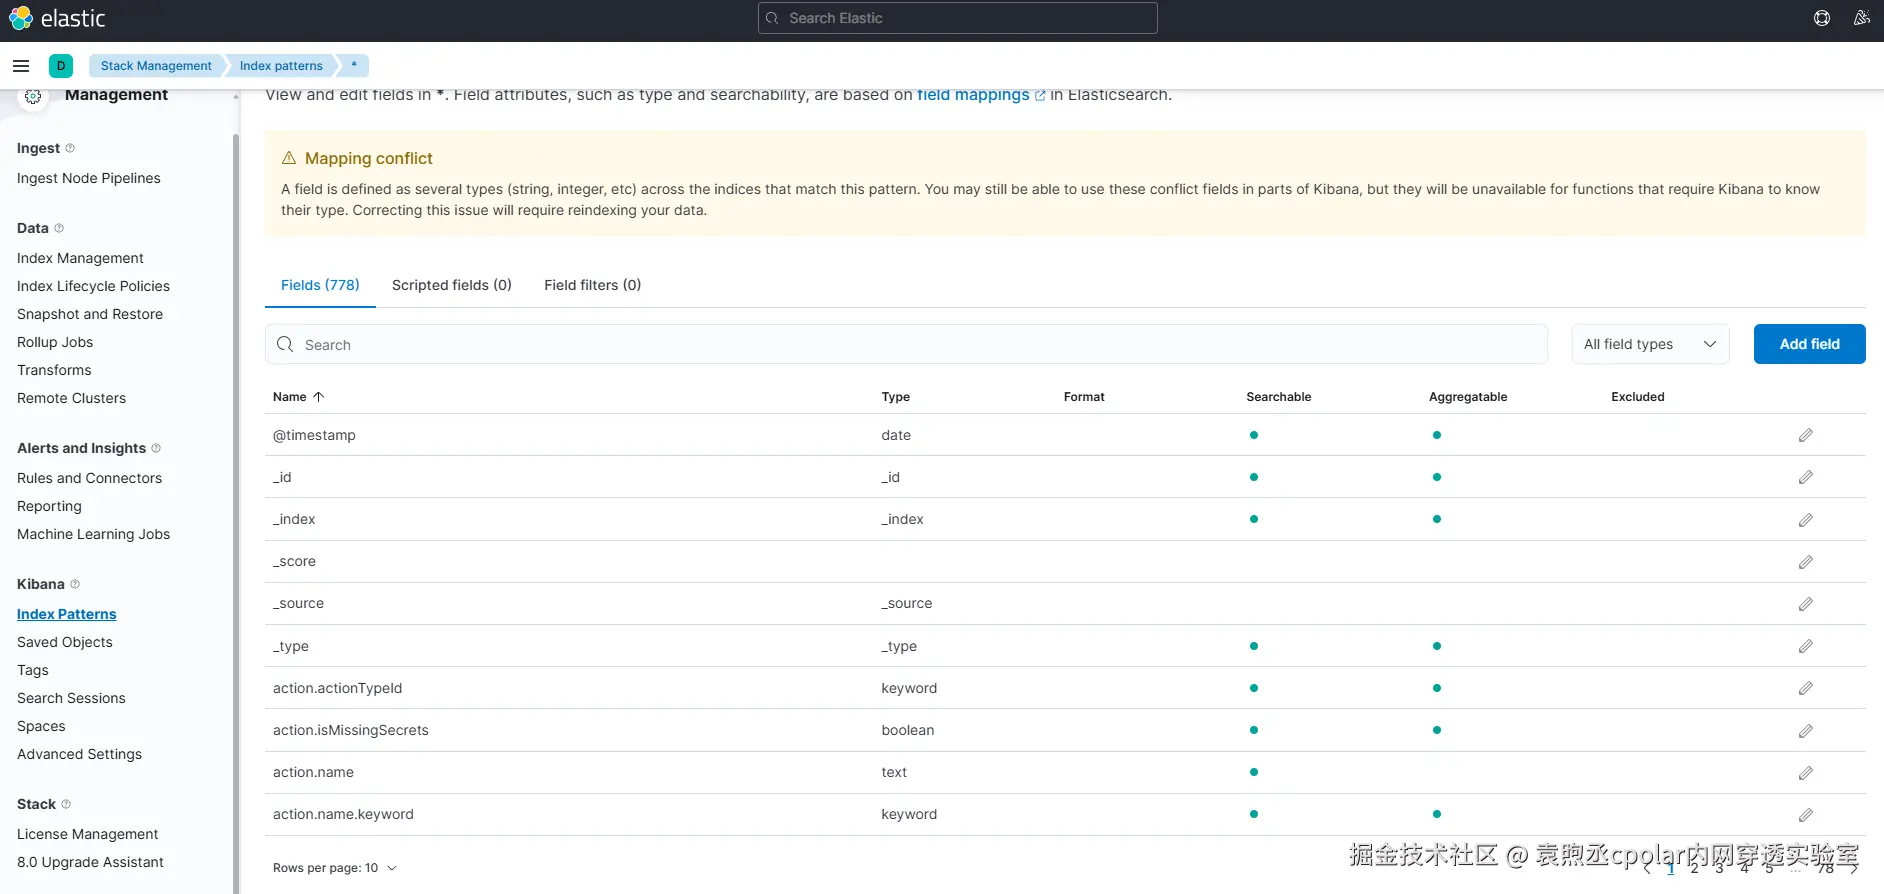Open the All field types dropdown
1884x894 pixels.
click(x=1650, y=344)
